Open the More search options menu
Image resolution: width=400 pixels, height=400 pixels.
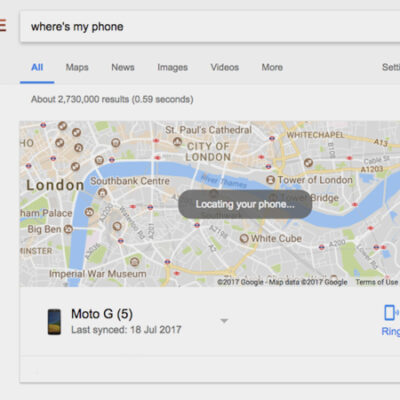coord(272,67)
